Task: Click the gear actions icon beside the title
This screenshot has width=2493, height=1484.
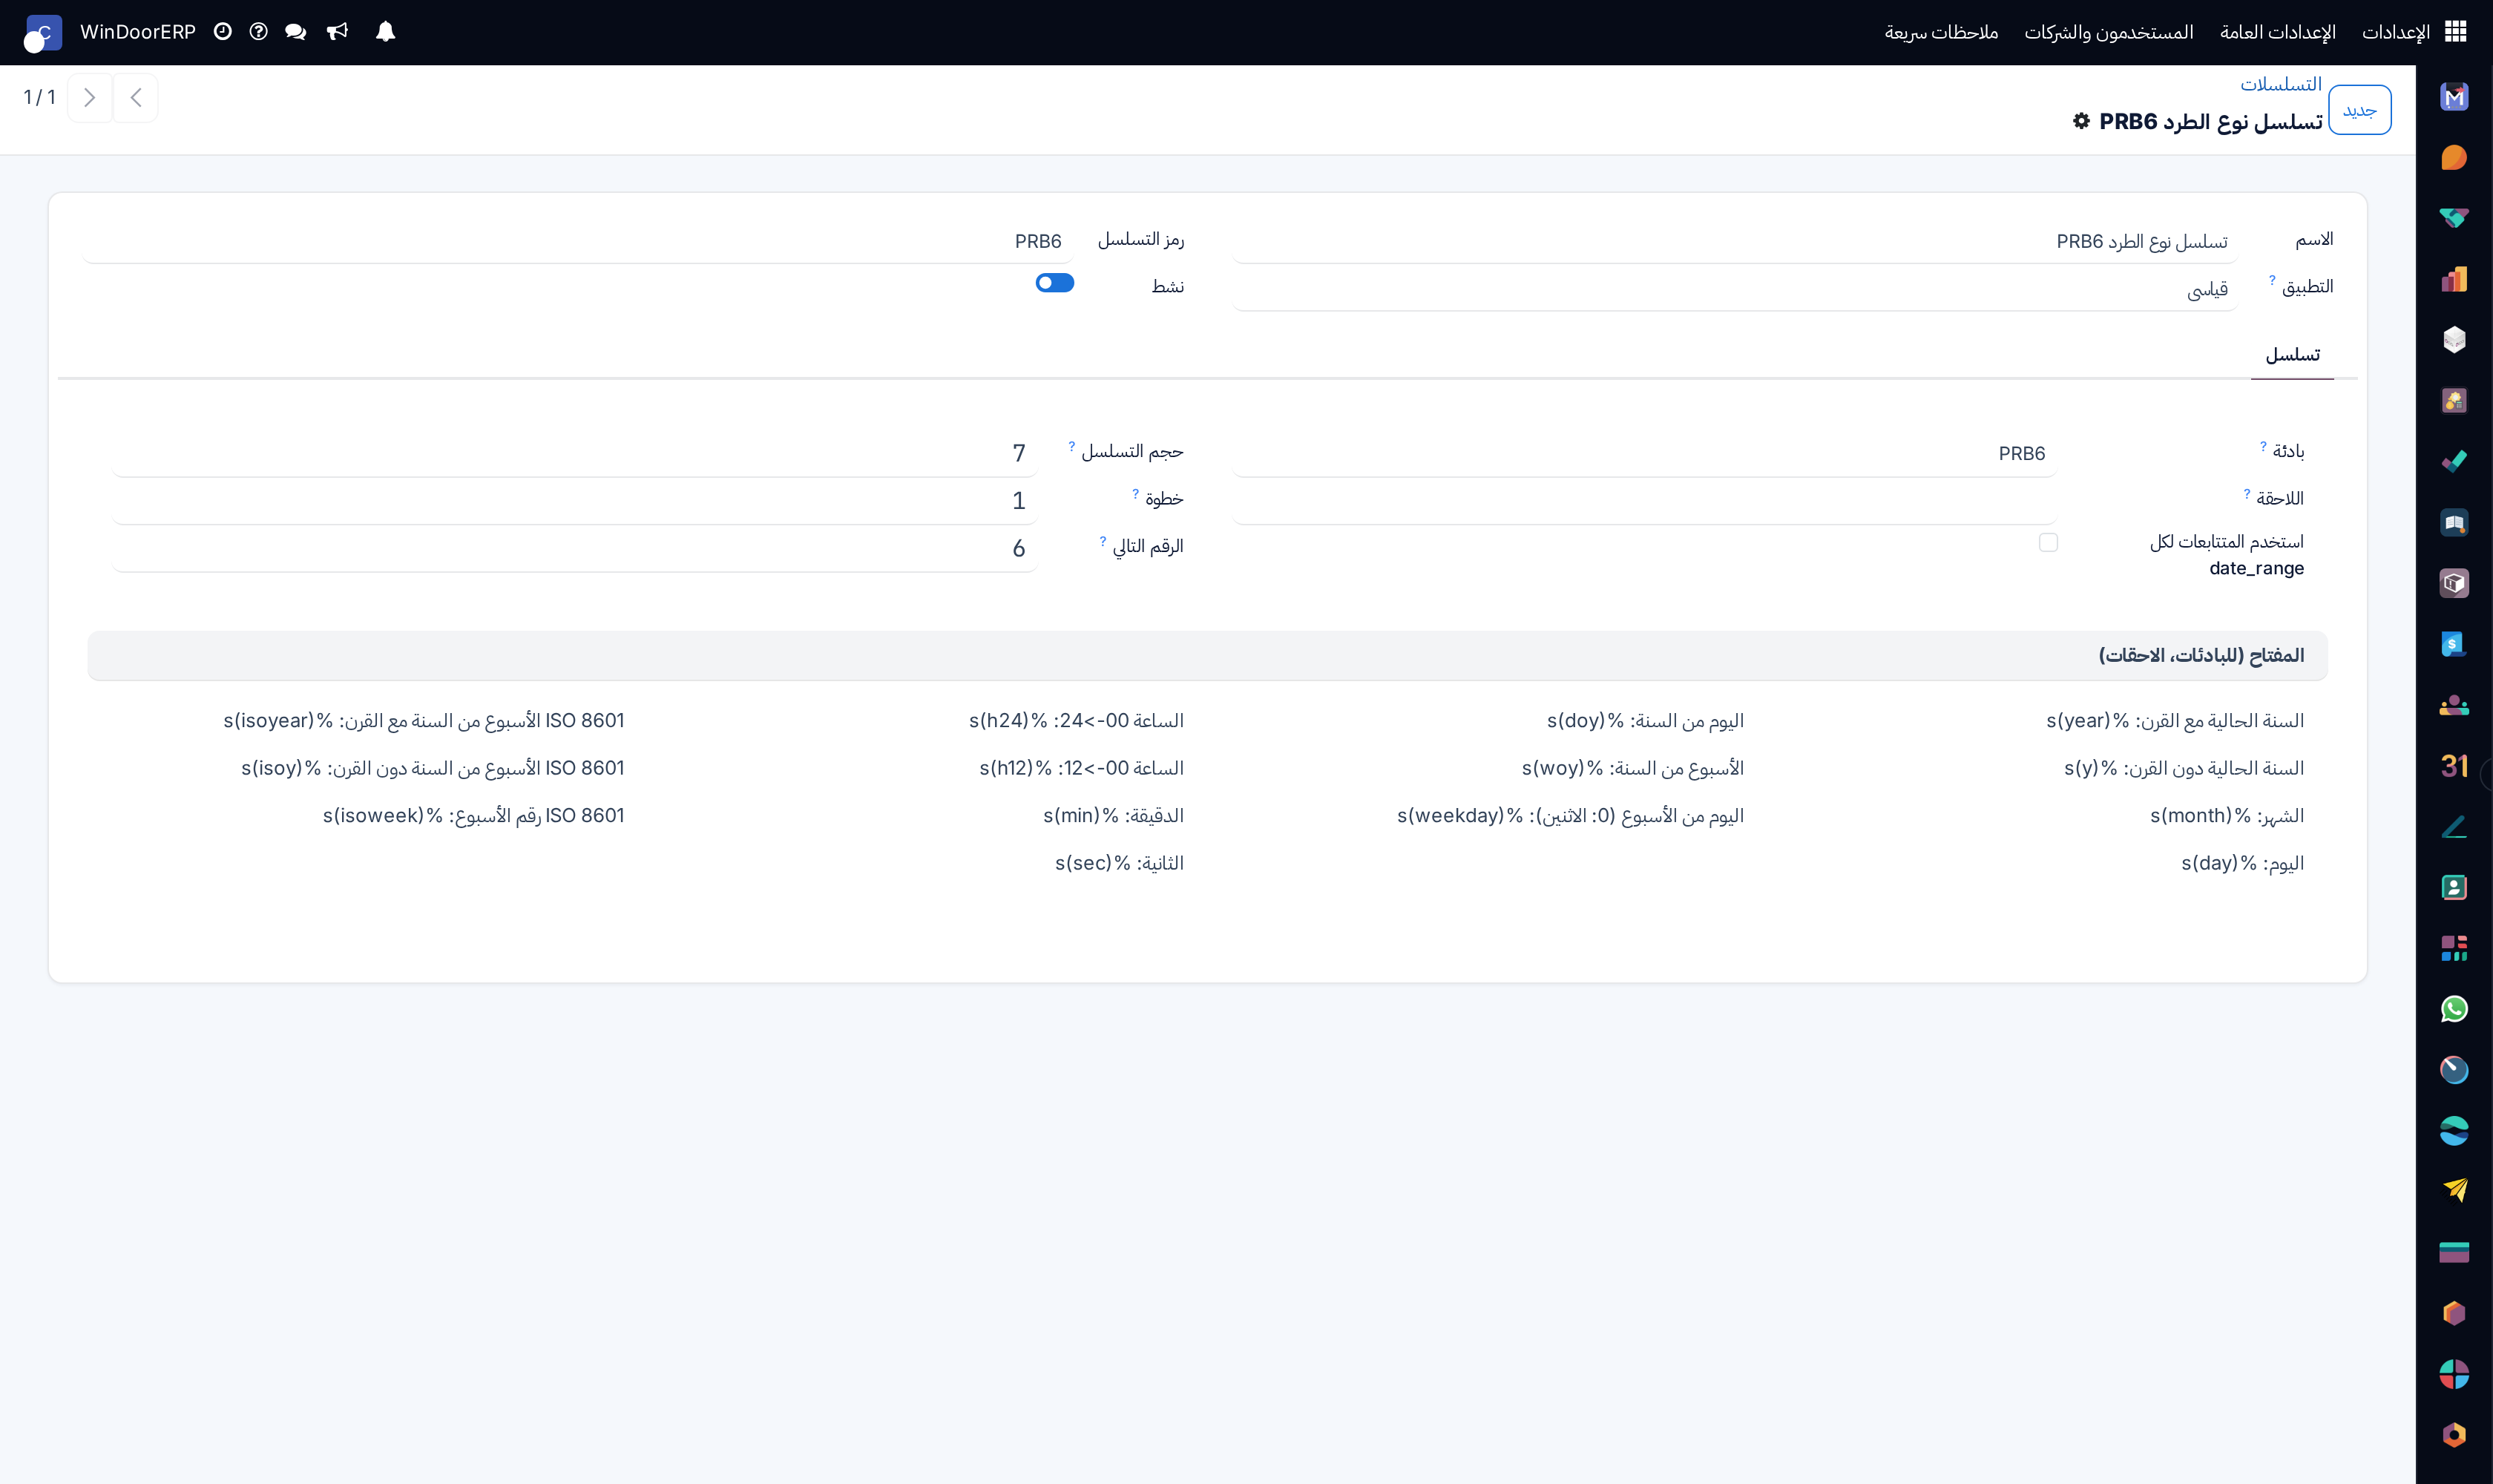Action: [2081, 121]
